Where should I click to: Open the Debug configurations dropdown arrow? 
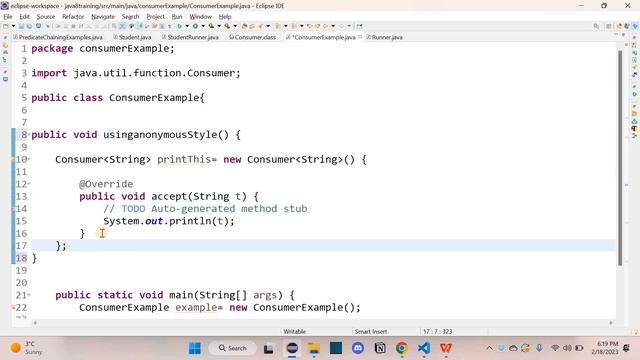pos(187,26)
